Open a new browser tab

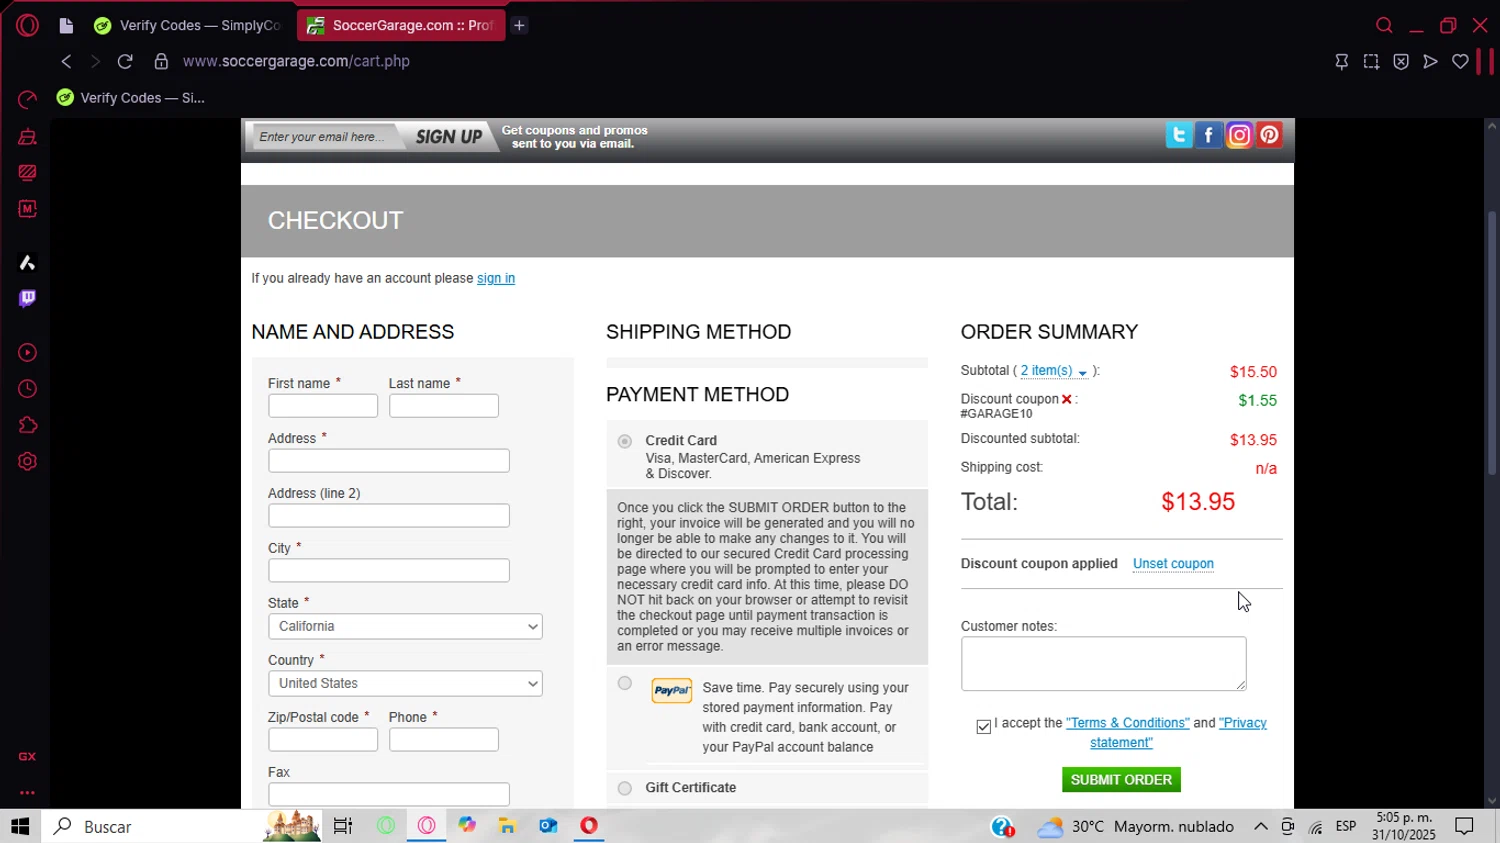point(519,26)
